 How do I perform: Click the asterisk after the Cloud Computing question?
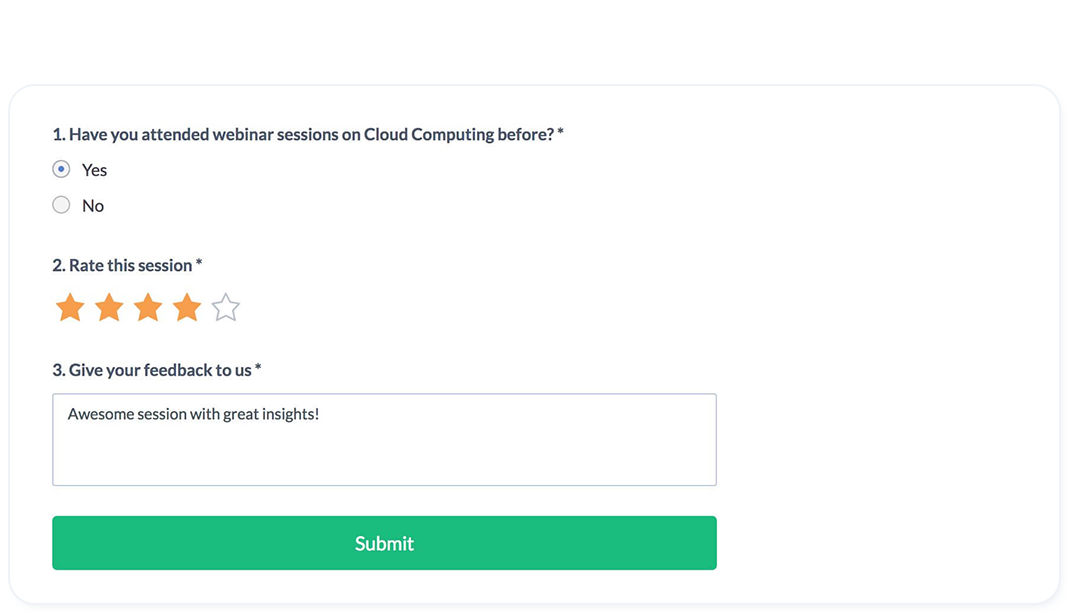click(x=561, y=133)
